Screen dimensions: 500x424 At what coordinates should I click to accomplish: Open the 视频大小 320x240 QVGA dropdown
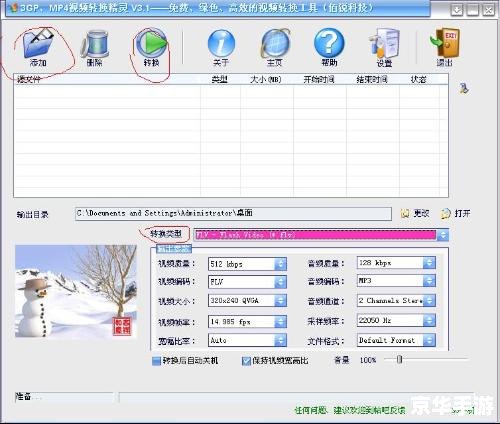coord(280,301)
